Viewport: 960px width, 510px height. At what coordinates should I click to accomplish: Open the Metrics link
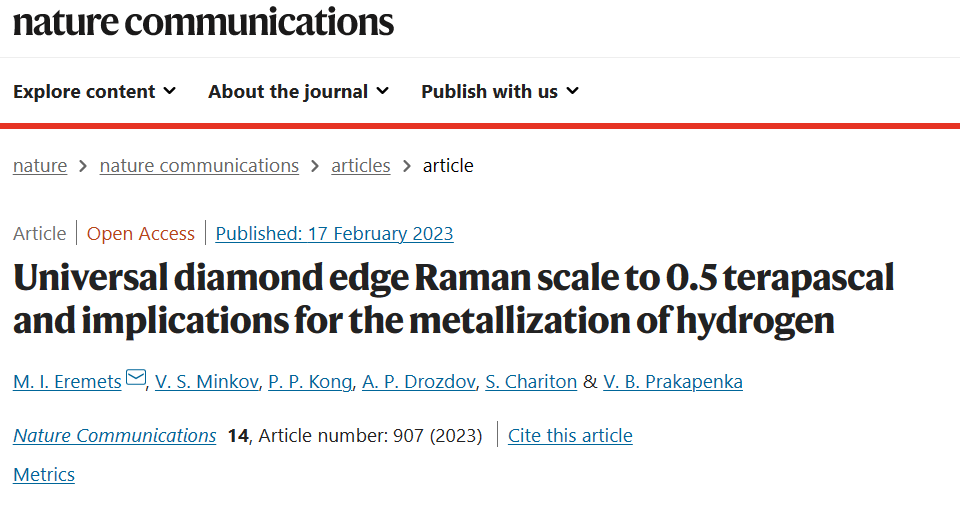[x=44, y=474]
